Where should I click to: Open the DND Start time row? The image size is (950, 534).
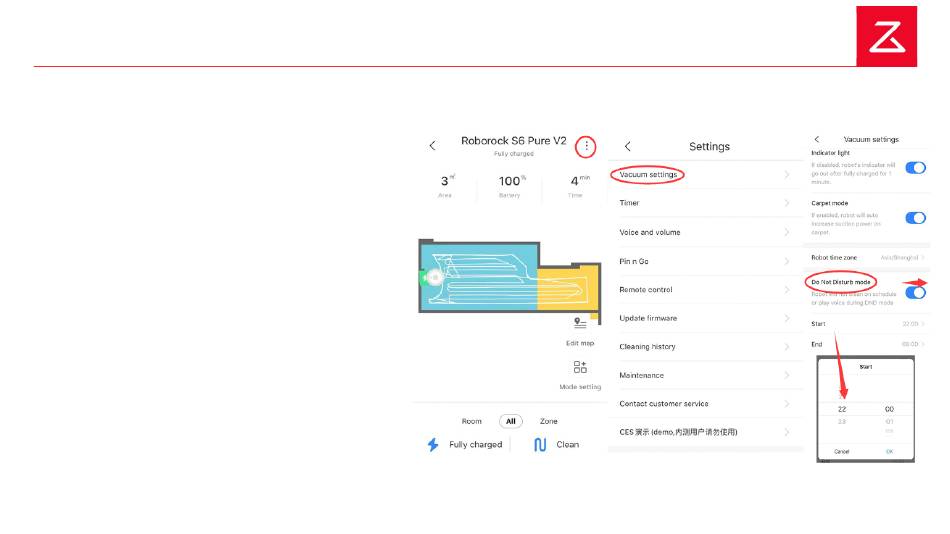point(867,324)
